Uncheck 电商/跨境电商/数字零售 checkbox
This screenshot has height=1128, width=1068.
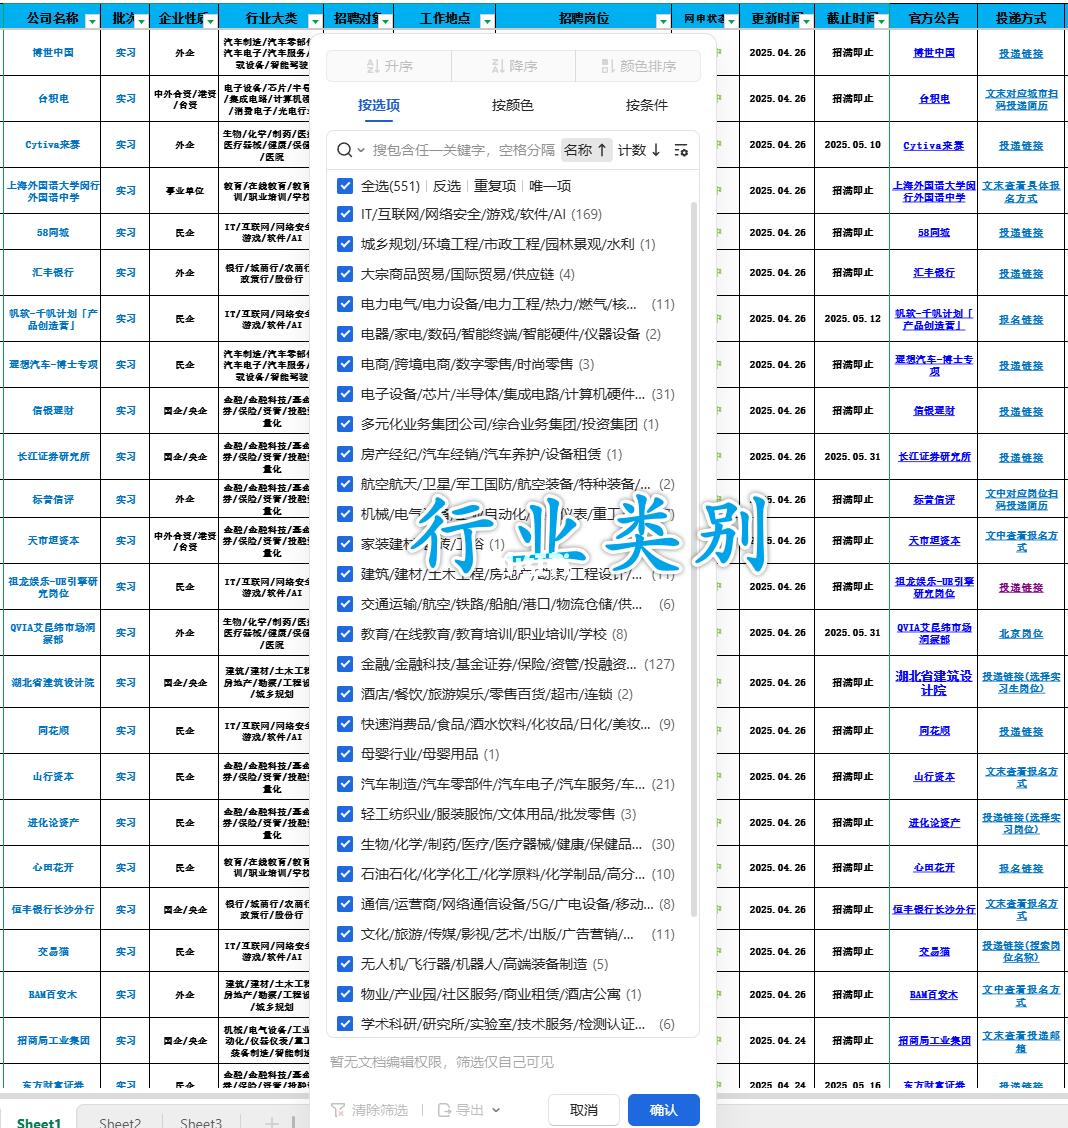click(x=345, y=364)
